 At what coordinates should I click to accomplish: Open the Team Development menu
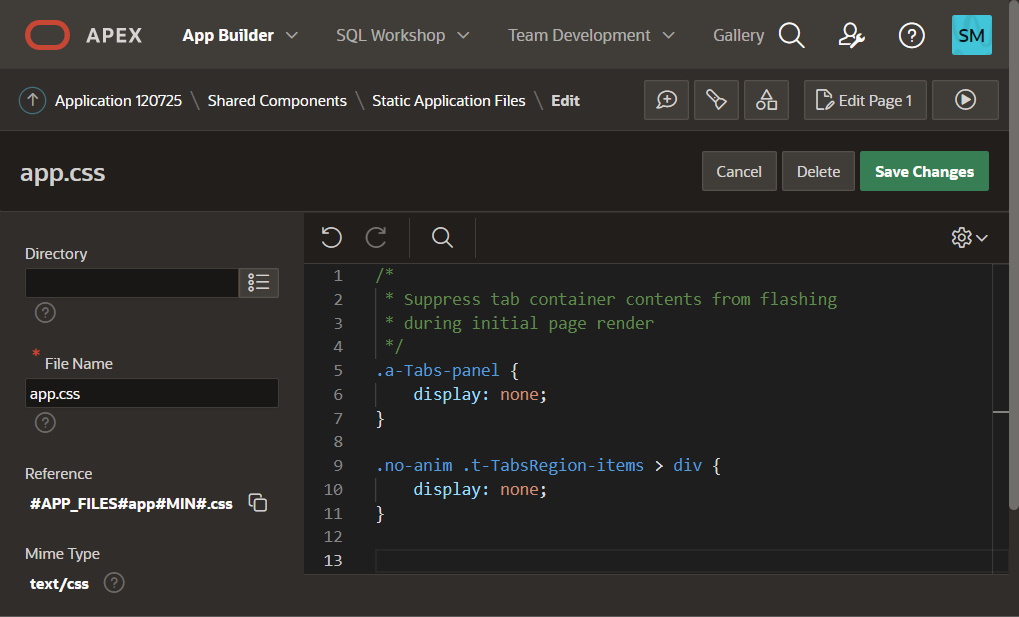click(x=591, y=35)
